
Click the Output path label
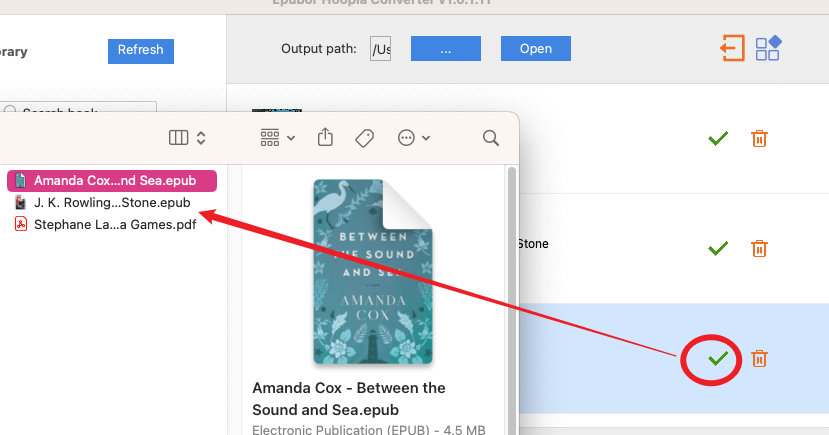point(319,49)
